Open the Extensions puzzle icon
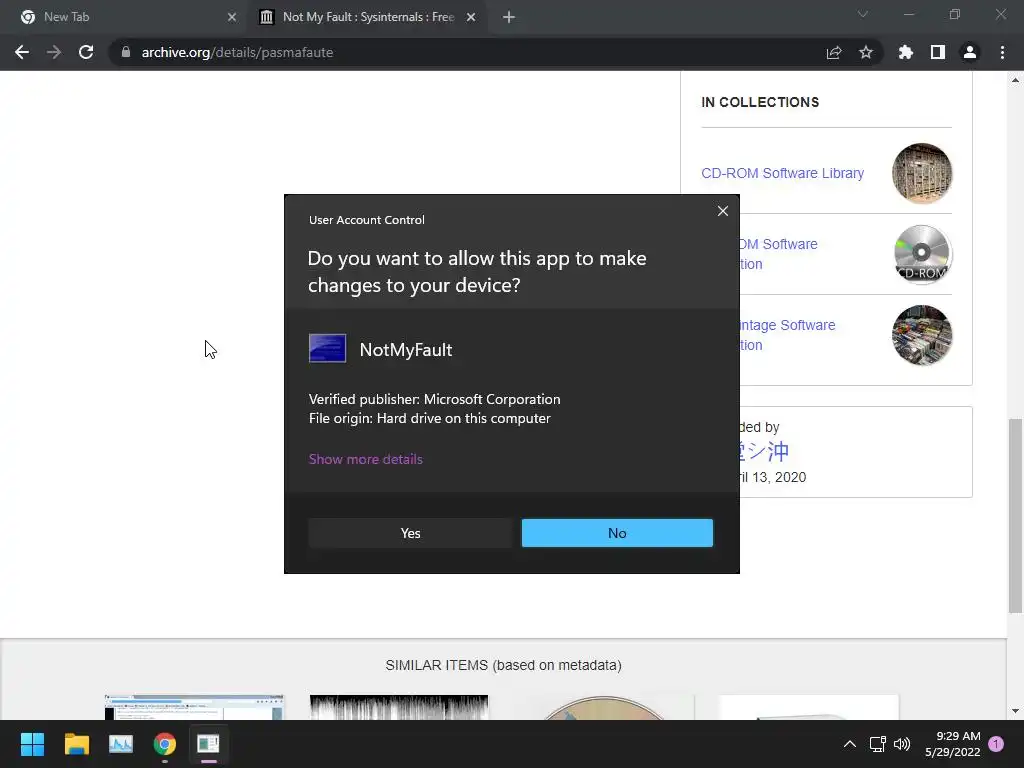Image resolution: width=1024 pixels, height=768 pixels. 906,52
